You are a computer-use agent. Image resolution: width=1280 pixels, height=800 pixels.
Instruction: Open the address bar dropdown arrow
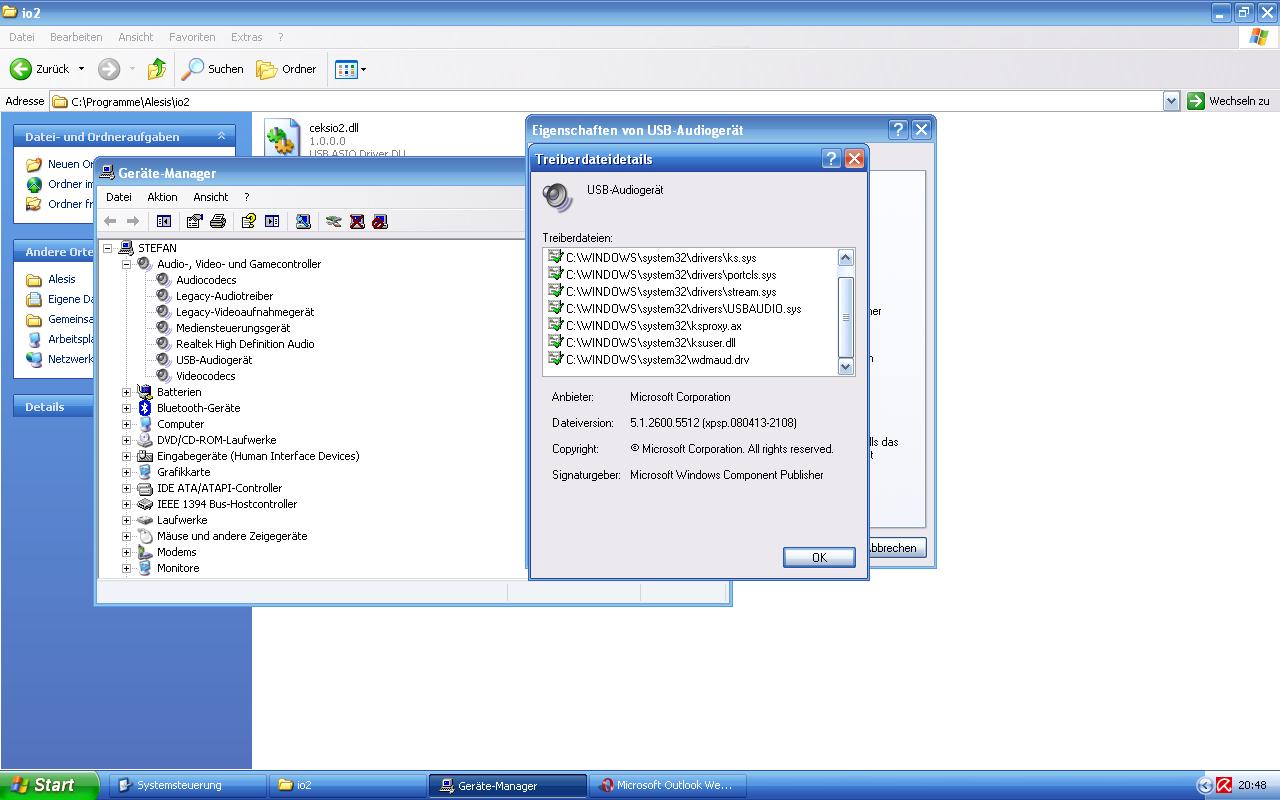(x=1172, y=101)
